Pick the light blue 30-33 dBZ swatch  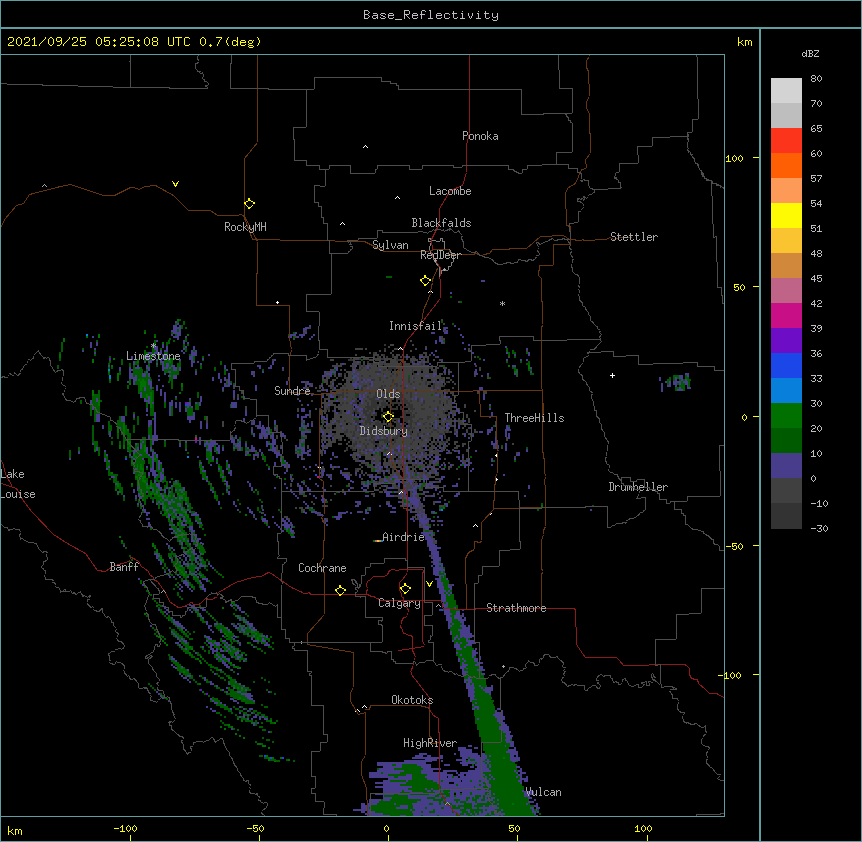786,390
